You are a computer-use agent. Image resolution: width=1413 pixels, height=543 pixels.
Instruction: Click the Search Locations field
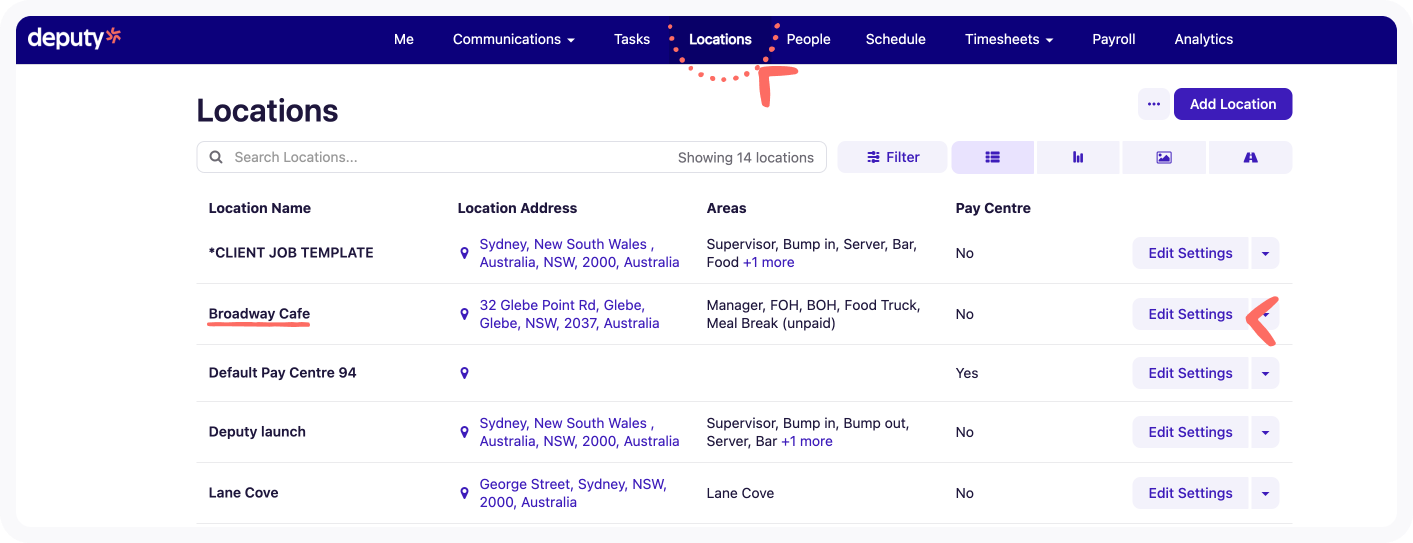450,157
